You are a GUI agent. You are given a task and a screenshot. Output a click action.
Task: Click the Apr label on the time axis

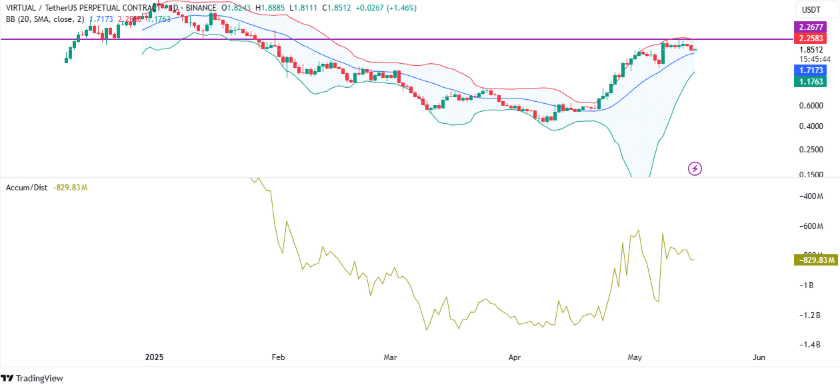point(515,357)
